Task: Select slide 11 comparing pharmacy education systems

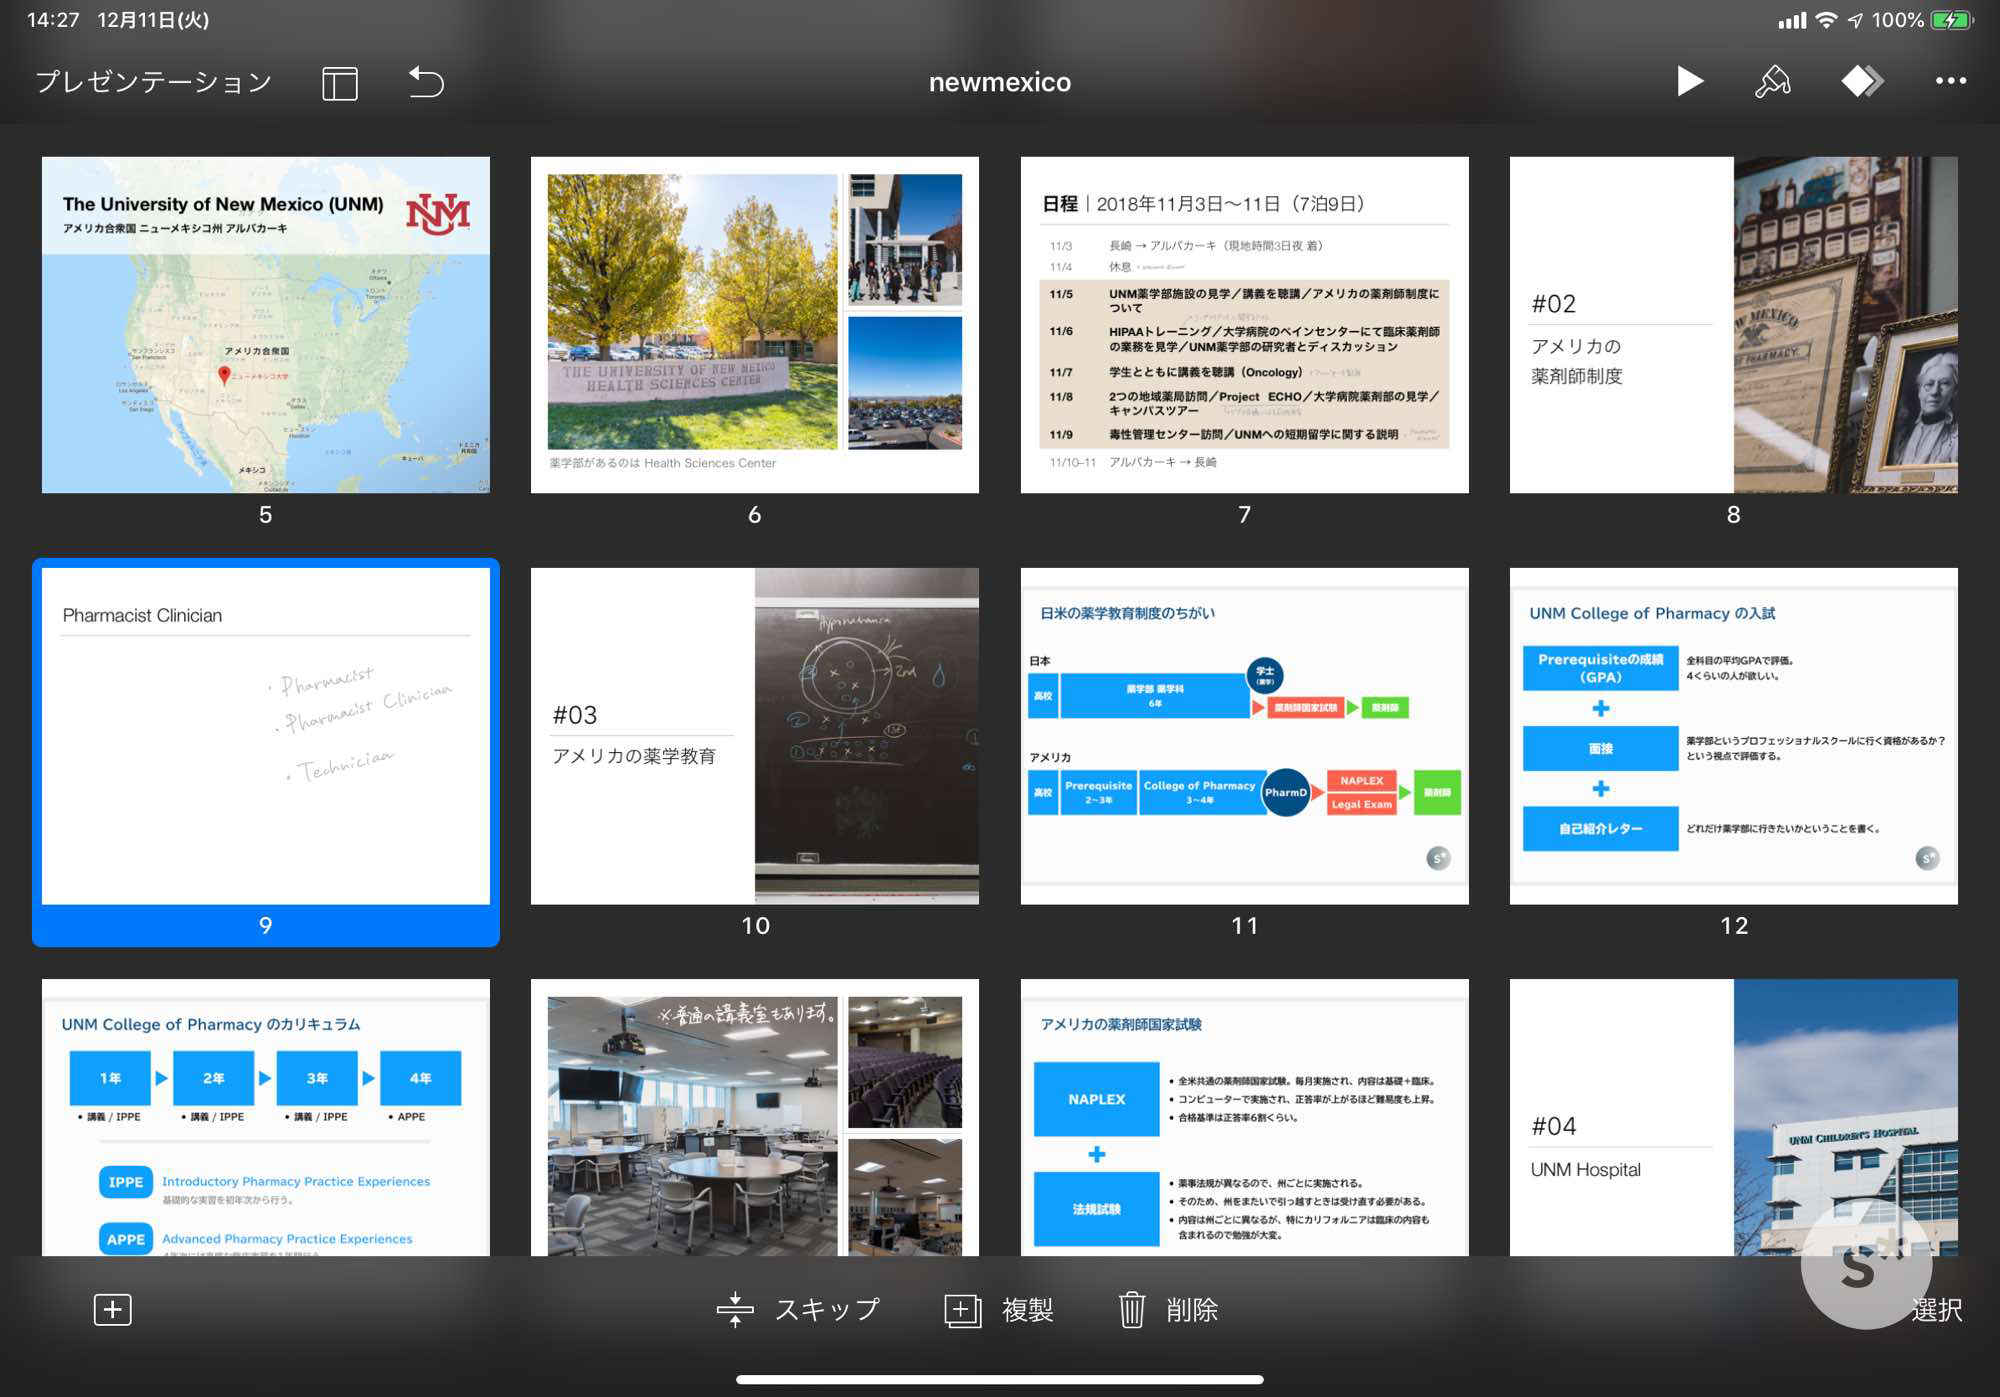Action: pos(1244,736)
